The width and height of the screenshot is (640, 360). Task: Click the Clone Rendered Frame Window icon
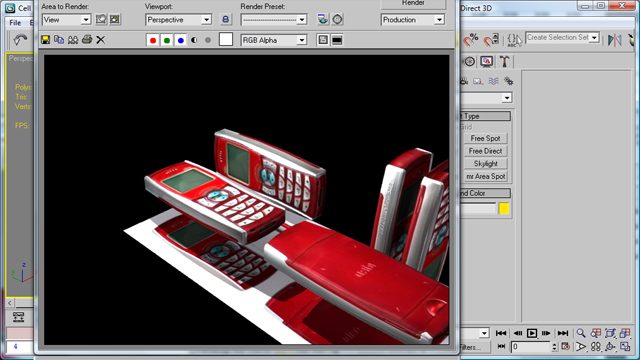pyautogui.click(x=73, y=40)
